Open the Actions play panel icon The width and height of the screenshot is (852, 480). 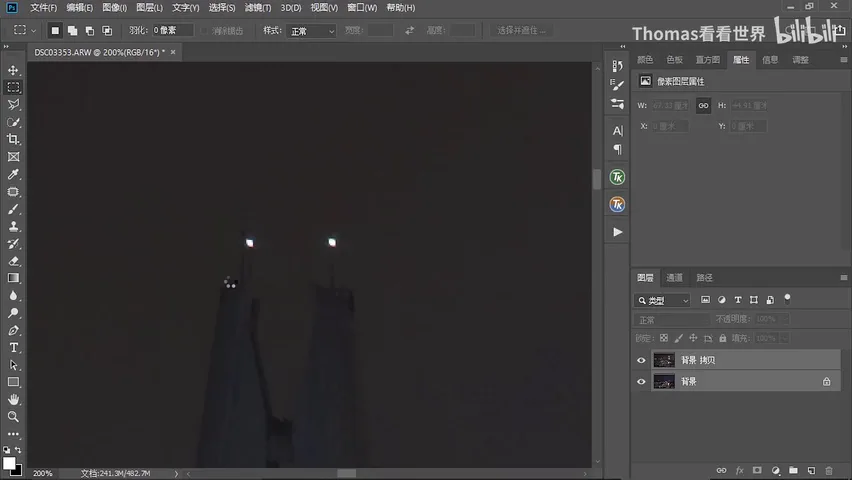(618, 232)
